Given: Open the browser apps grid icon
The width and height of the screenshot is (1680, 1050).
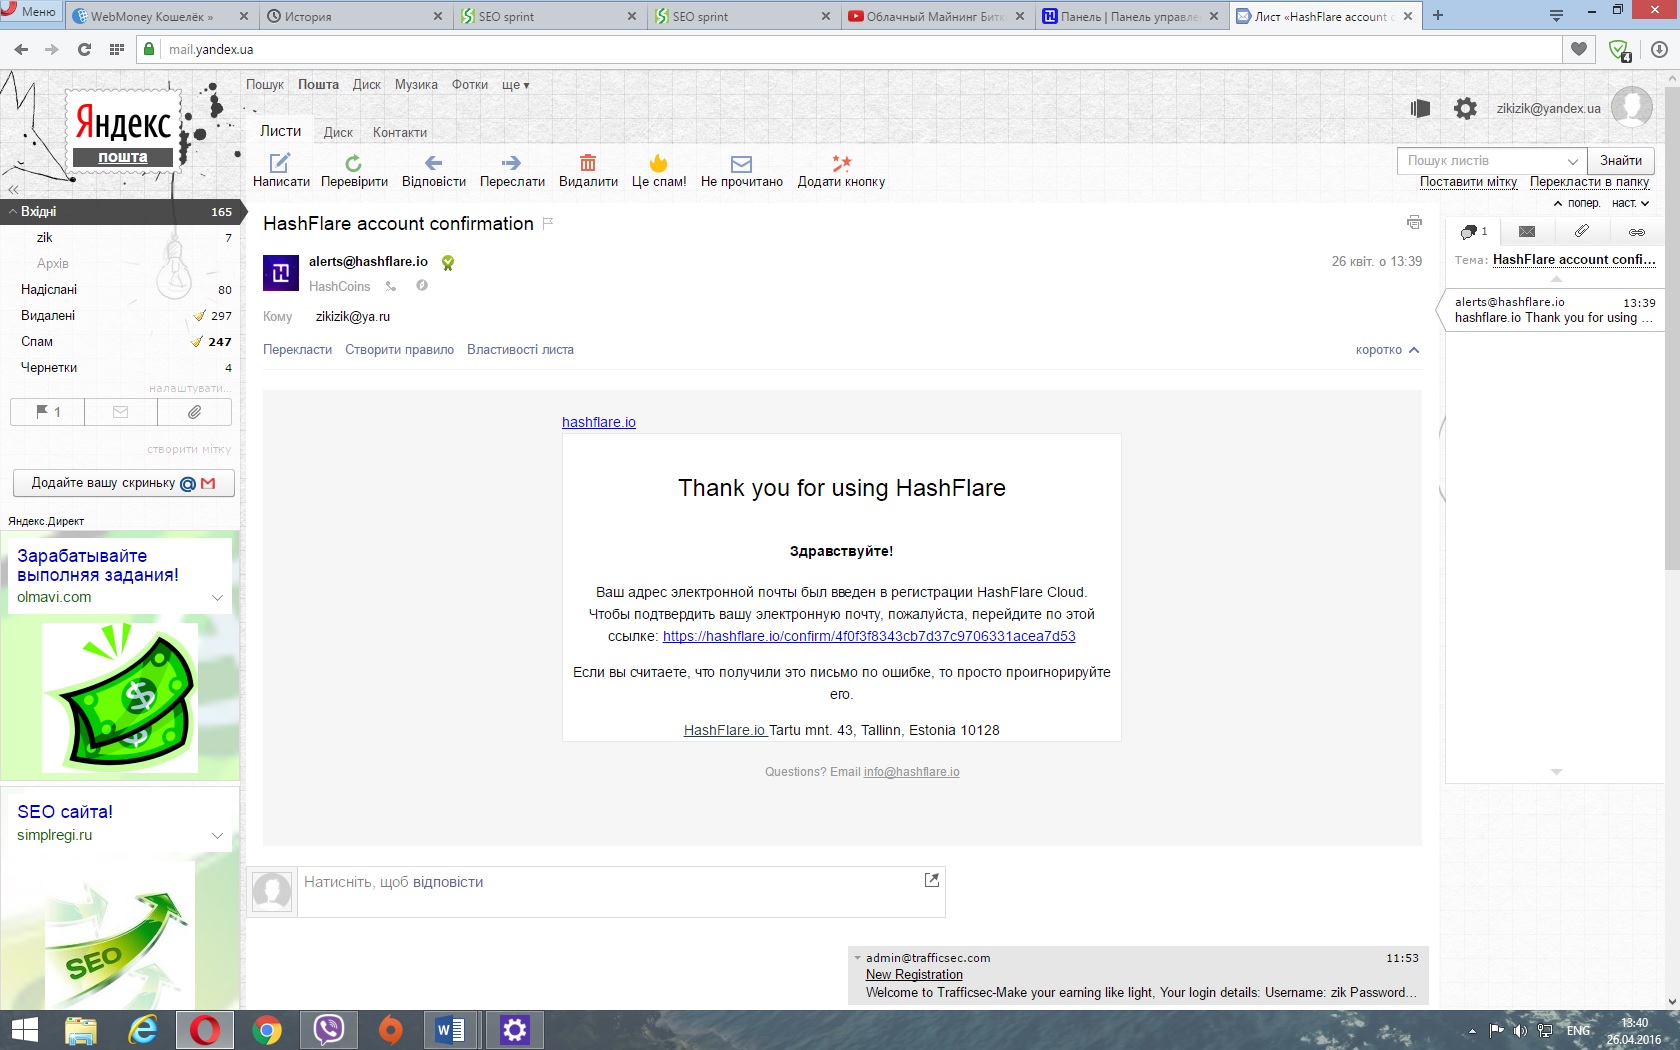Looking at the screenshot, I should coord(117,49).
